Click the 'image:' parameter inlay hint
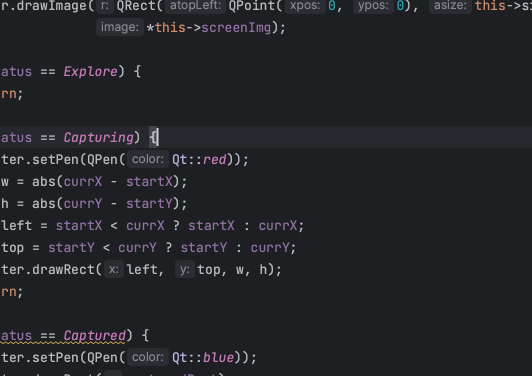Viewport: 532px width, 376px height. (x=120, y=27)
